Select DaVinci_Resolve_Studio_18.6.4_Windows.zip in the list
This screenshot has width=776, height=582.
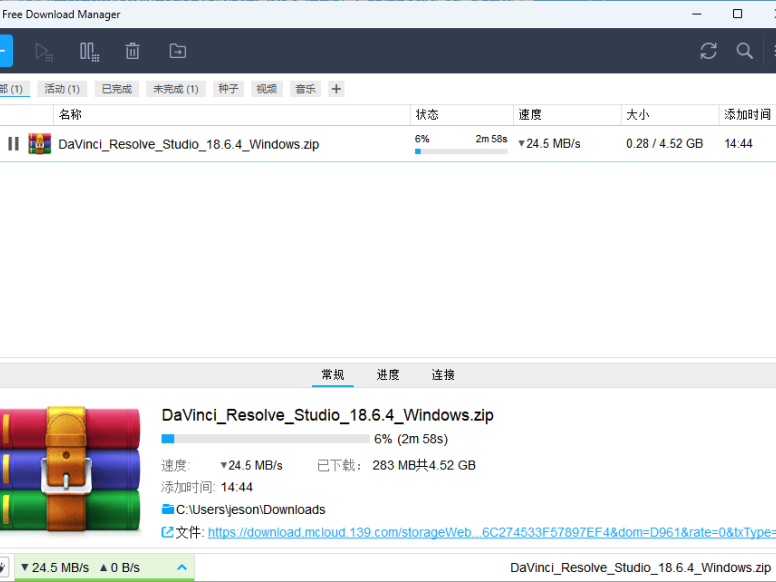(x=189, y=145)
